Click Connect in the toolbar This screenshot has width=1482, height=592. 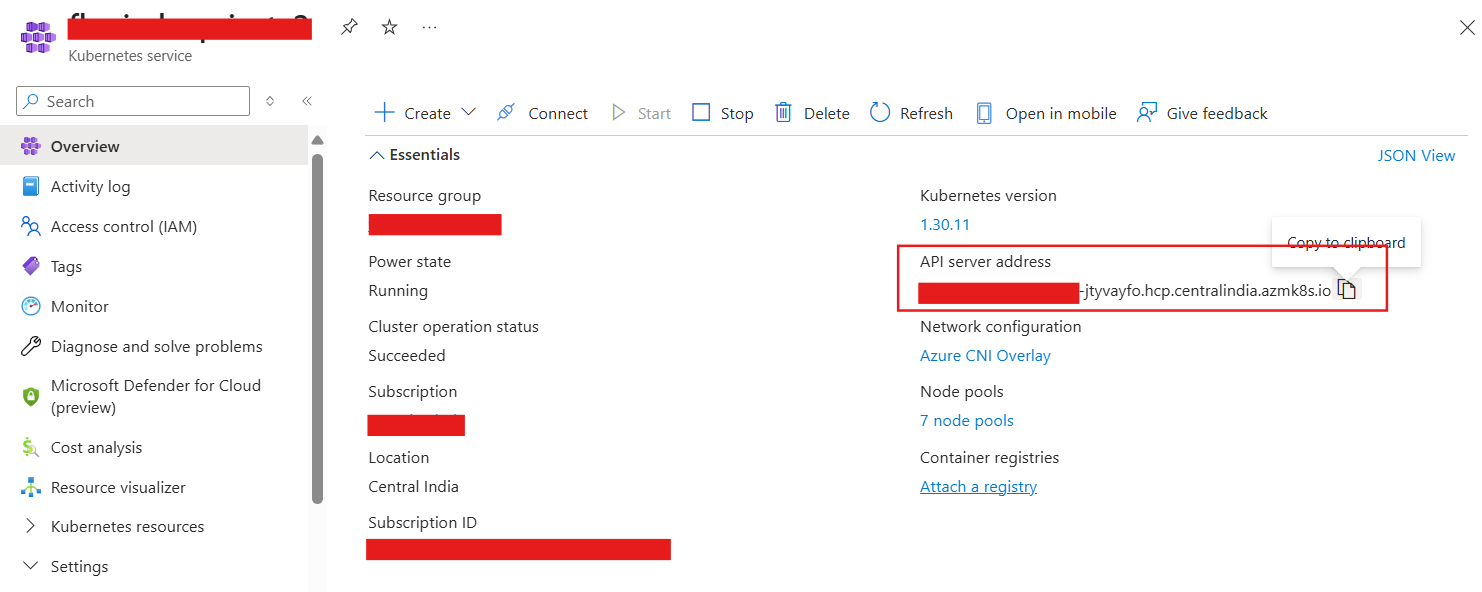[x=542, y=113]
